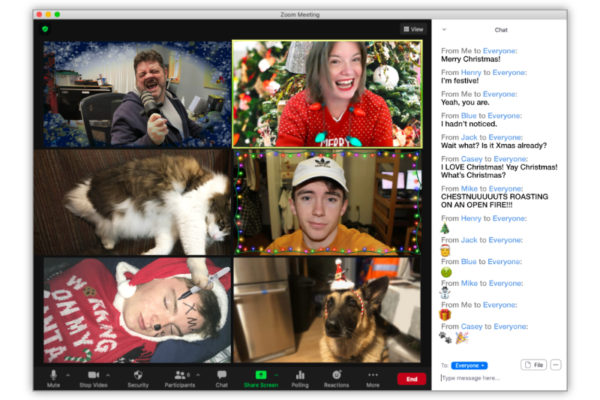Select man in white cap video

(327, 202)
